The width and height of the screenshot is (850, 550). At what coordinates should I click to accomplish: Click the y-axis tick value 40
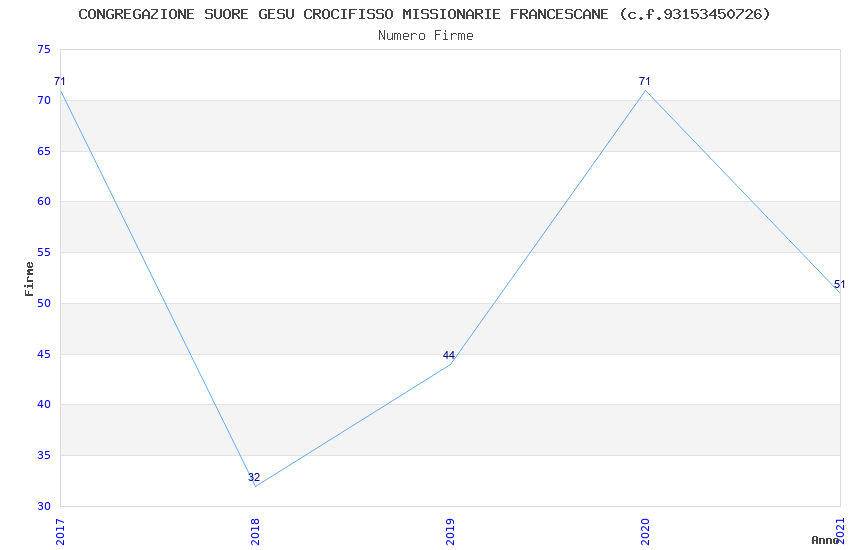(44, 405)
